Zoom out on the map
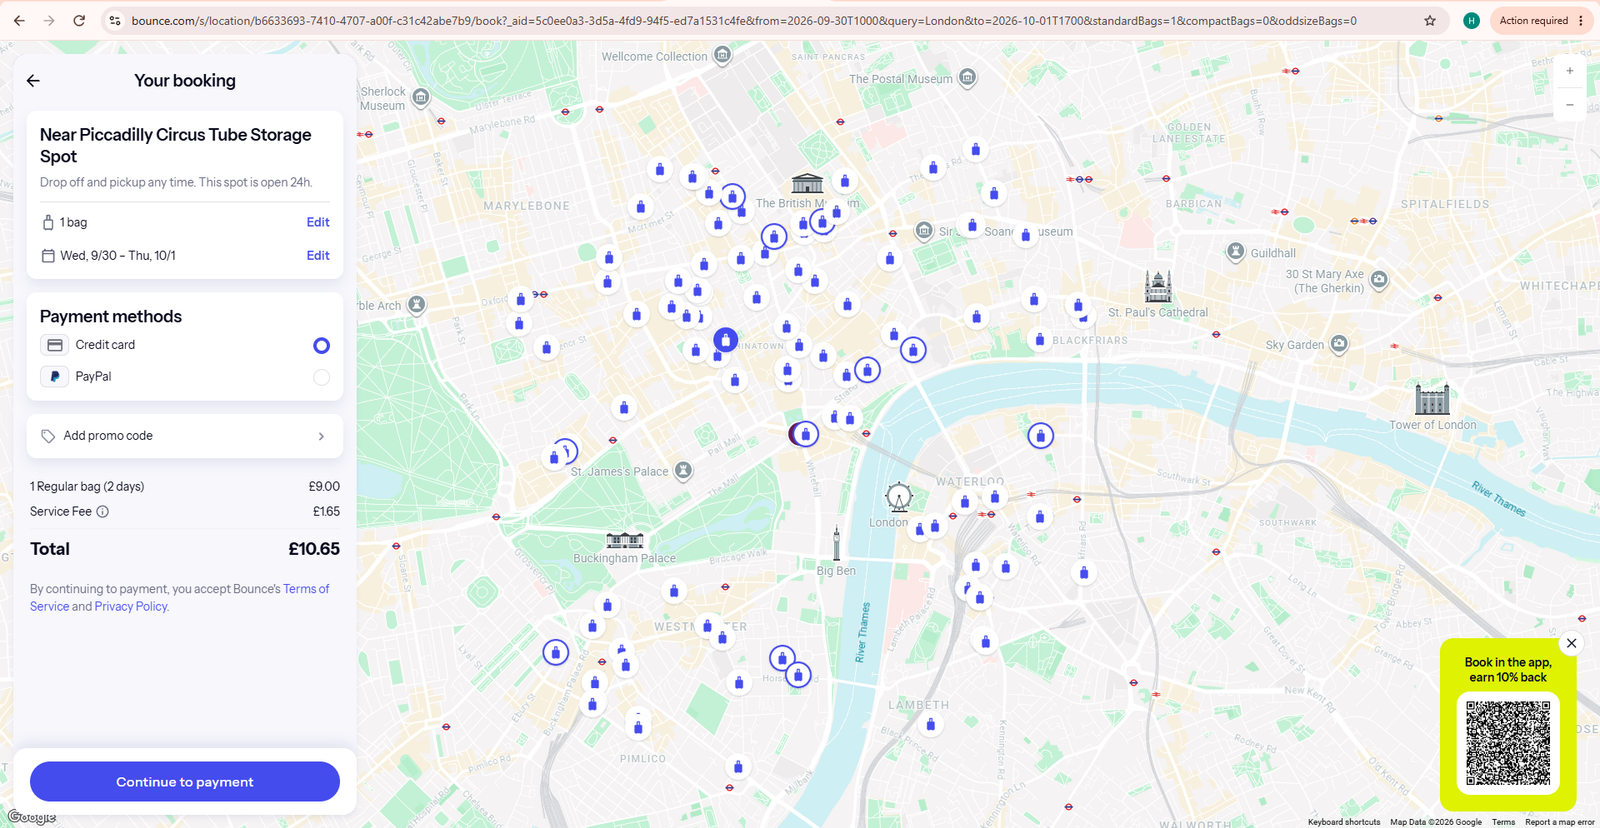The height and width of the screenshot is (828, 1600). click(x=1570, y=105)
